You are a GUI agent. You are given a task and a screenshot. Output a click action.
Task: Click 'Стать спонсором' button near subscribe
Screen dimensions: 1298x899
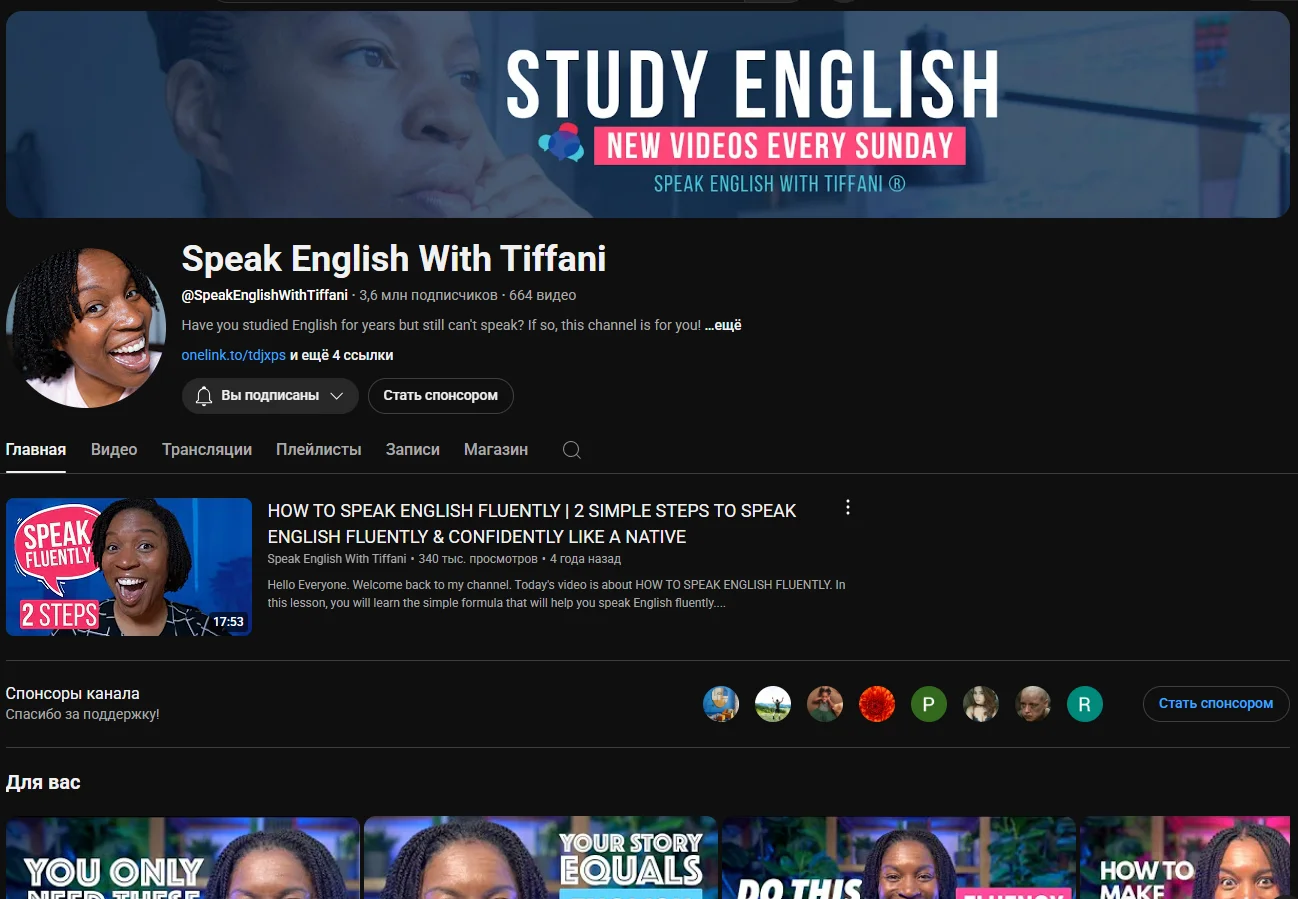441,396
